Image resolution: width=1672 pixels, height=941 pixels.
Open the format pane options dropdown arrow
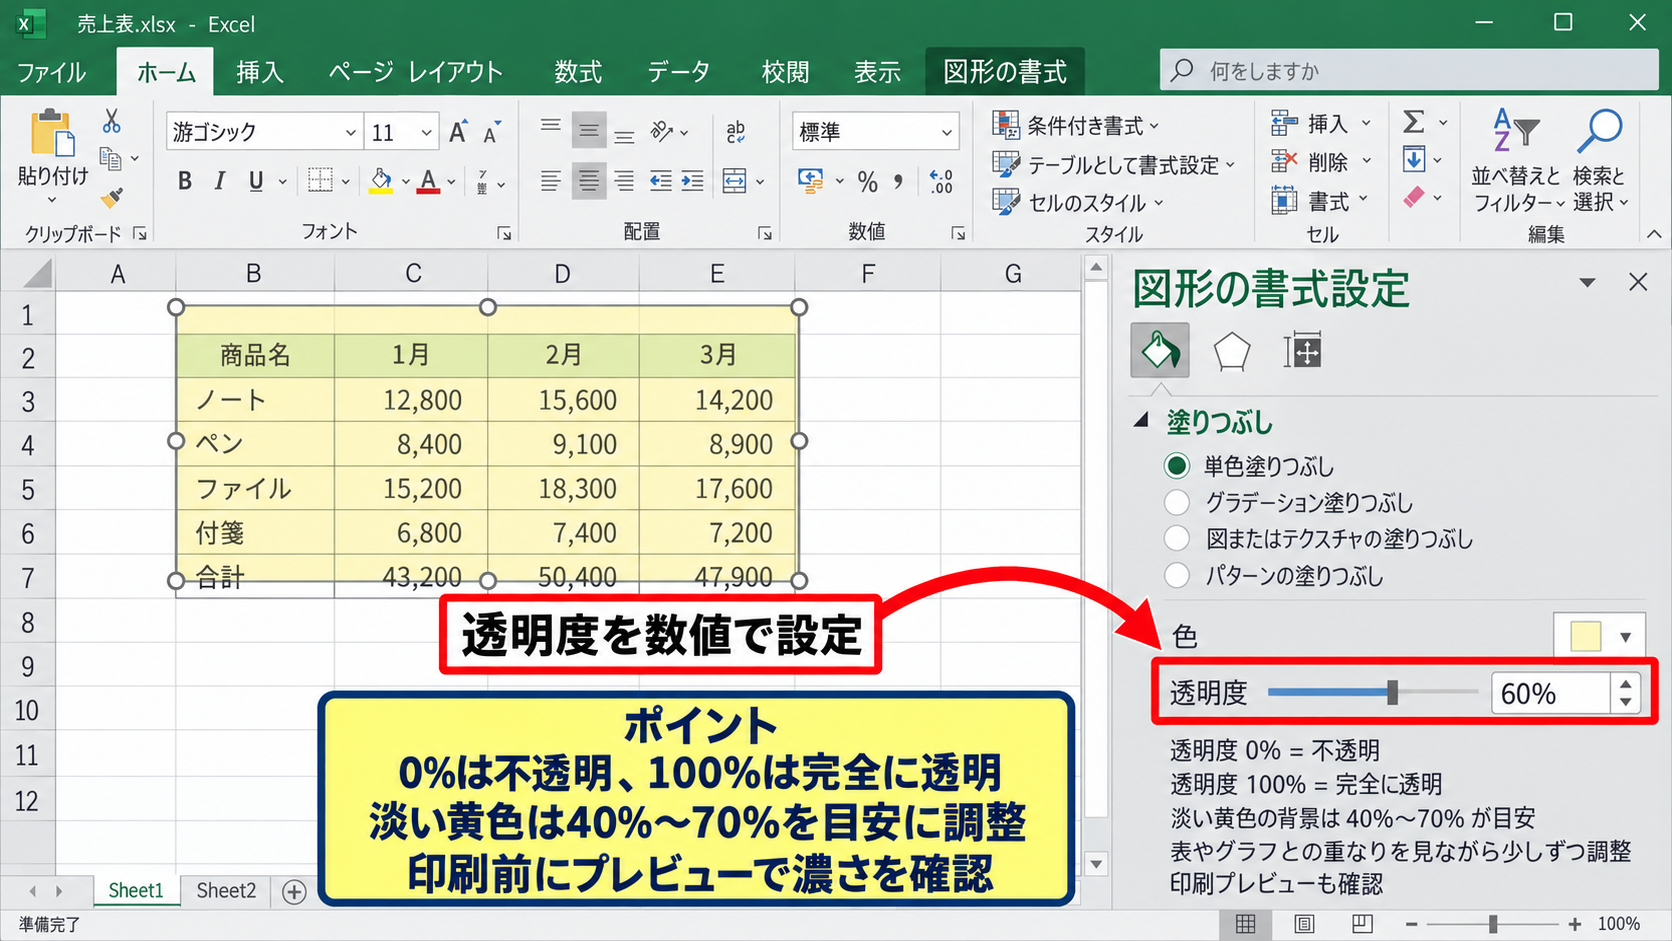1587,283
